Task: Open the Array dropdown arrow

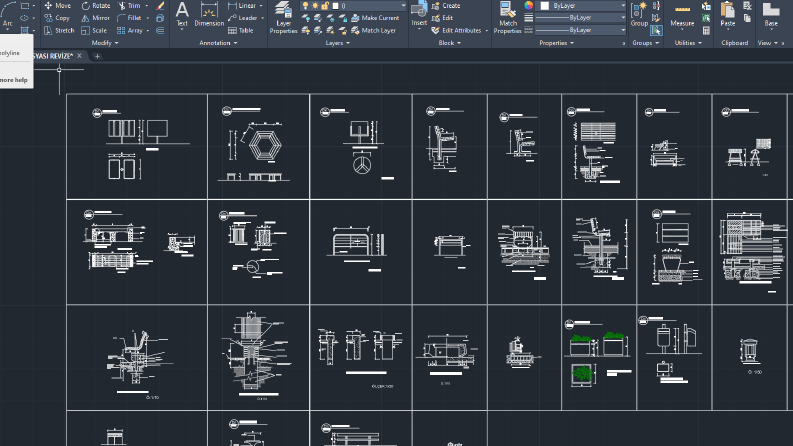Action: coord(147,30)
